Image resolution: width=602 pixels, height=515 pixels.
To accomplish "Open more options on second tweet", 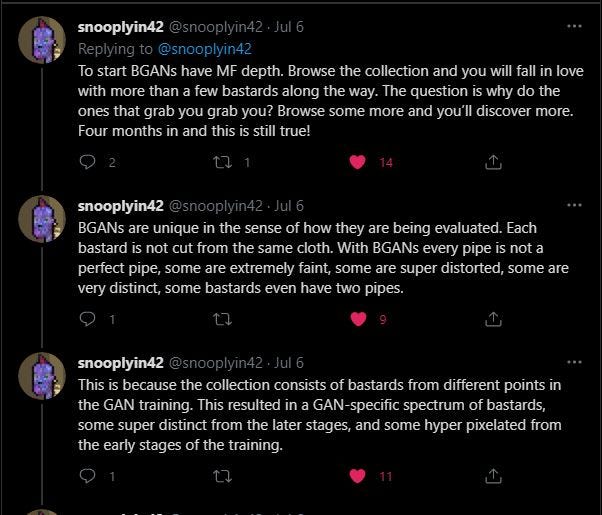I will [x=573, y=205].
